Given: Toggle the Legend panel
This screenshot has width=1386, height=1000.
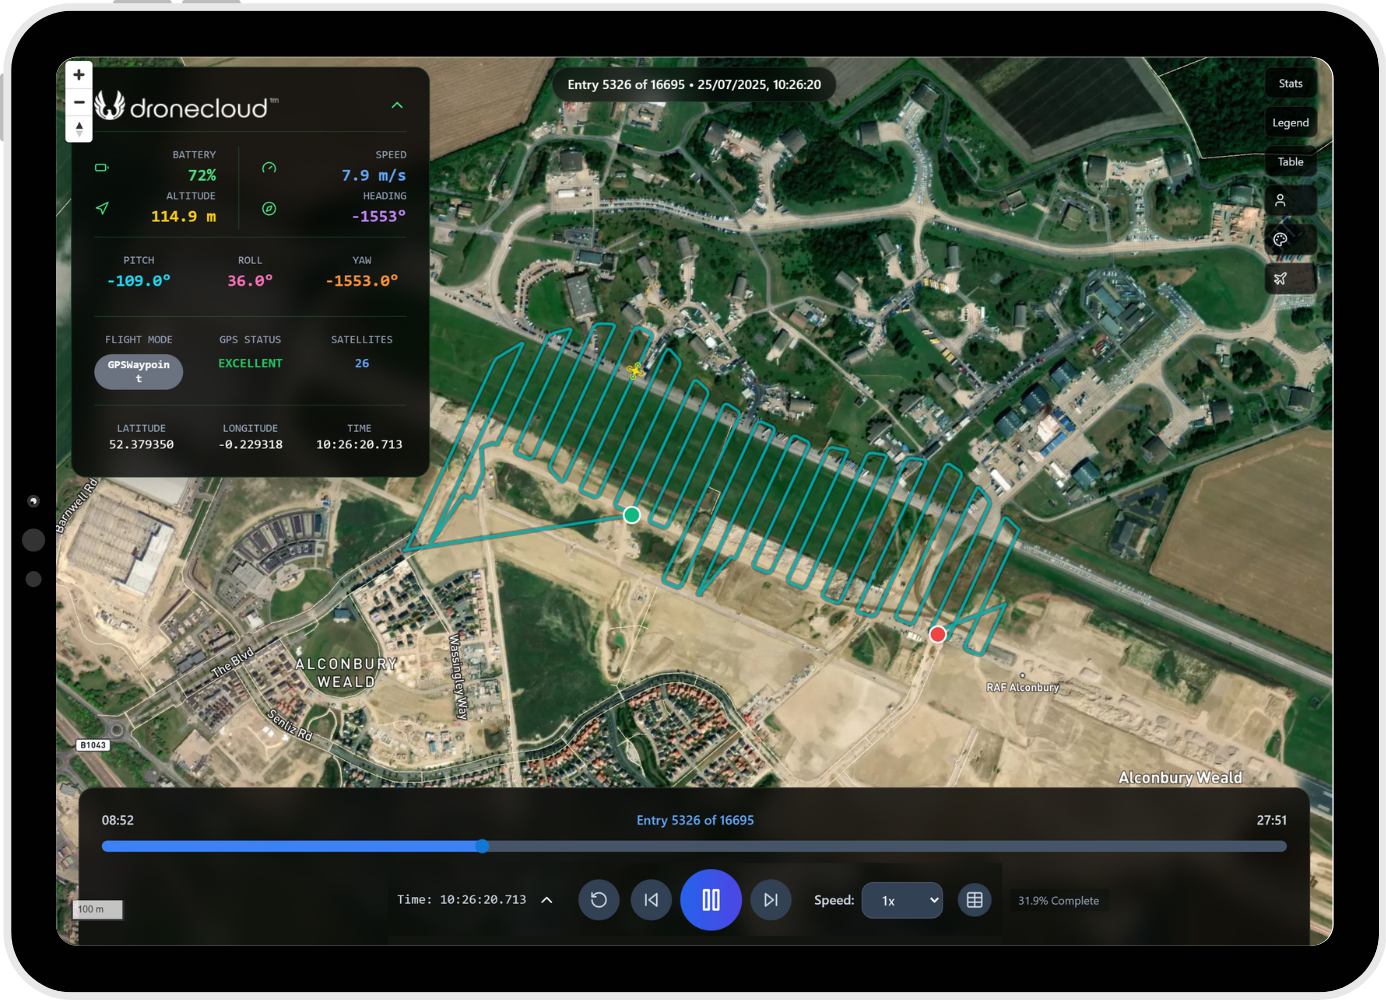Looking at the screenshot, I should pyautogui.click(x=1290, y=123).
